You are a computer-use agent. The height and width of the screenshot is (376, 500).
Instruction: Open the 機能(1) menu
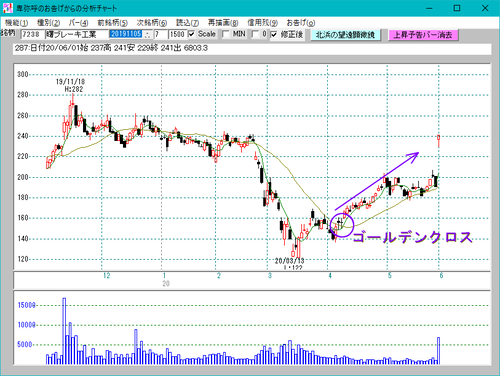[x=16, y=23]
